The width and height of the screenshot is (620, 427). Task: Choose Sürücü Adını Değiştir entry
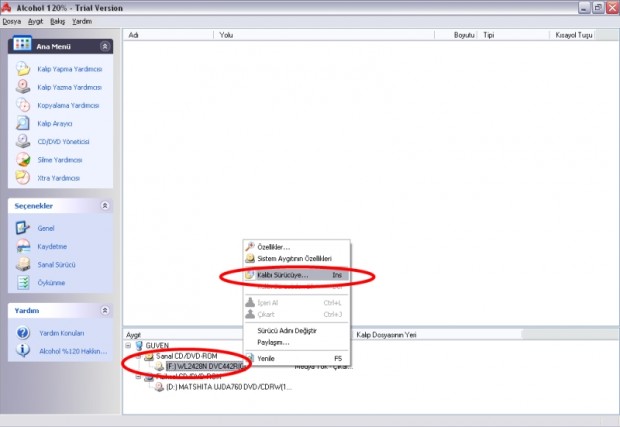tap(297, 331)
